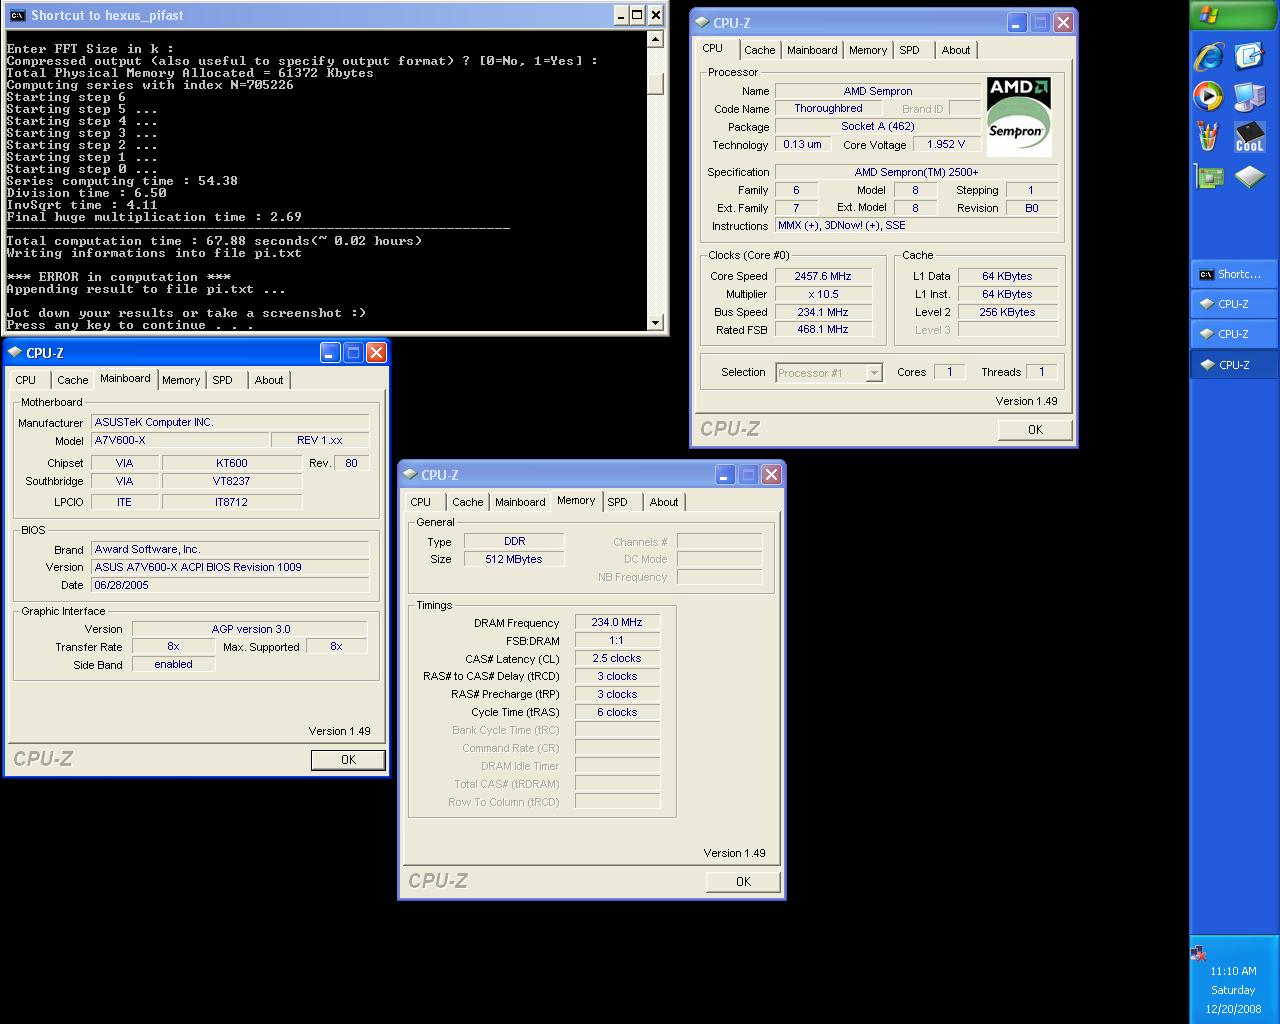Launch Internet Explorer from quick launch
1280x1024 pixels.
click(x=1209, y=56)
